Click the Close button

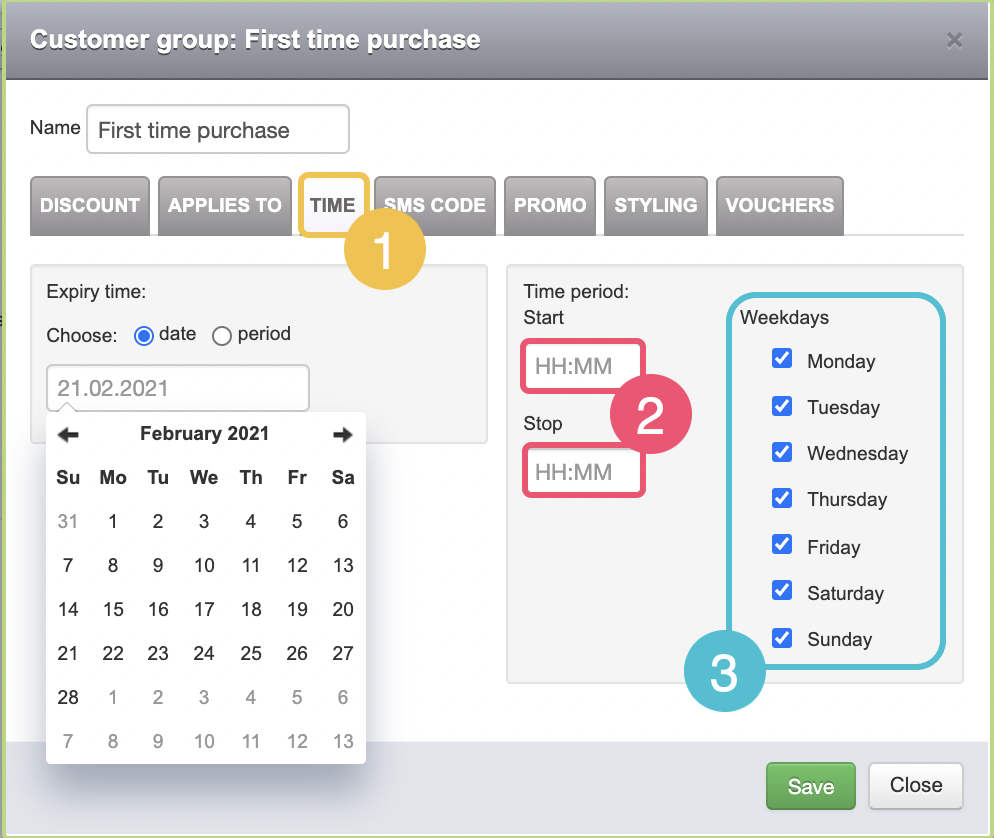point(915,785)
